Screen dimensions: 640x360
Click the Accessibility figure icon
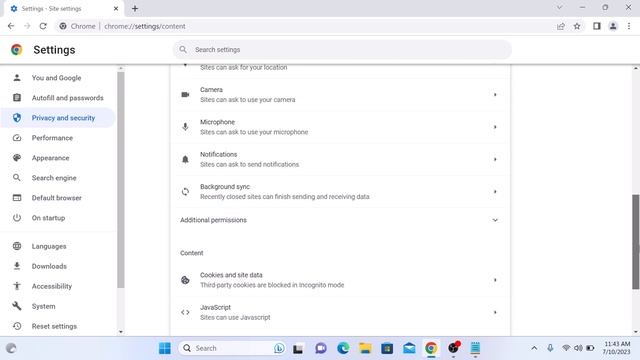pos(17,286)
